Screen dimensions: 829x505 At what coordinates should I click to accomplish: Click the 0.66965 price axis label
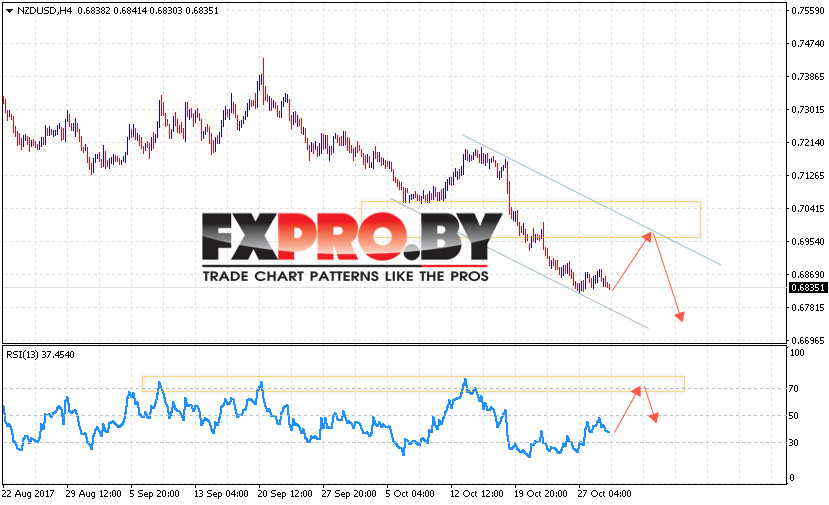coord(808,341)
